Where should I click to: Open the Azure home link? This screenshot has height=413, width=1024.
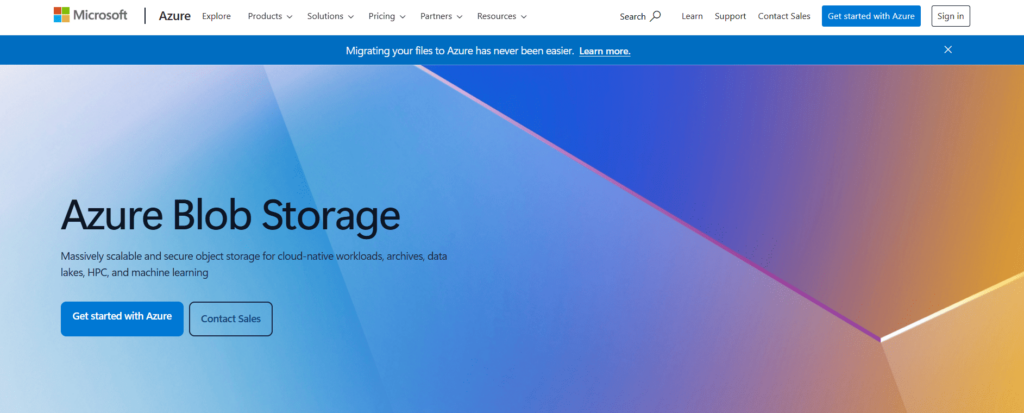(174, 16)
